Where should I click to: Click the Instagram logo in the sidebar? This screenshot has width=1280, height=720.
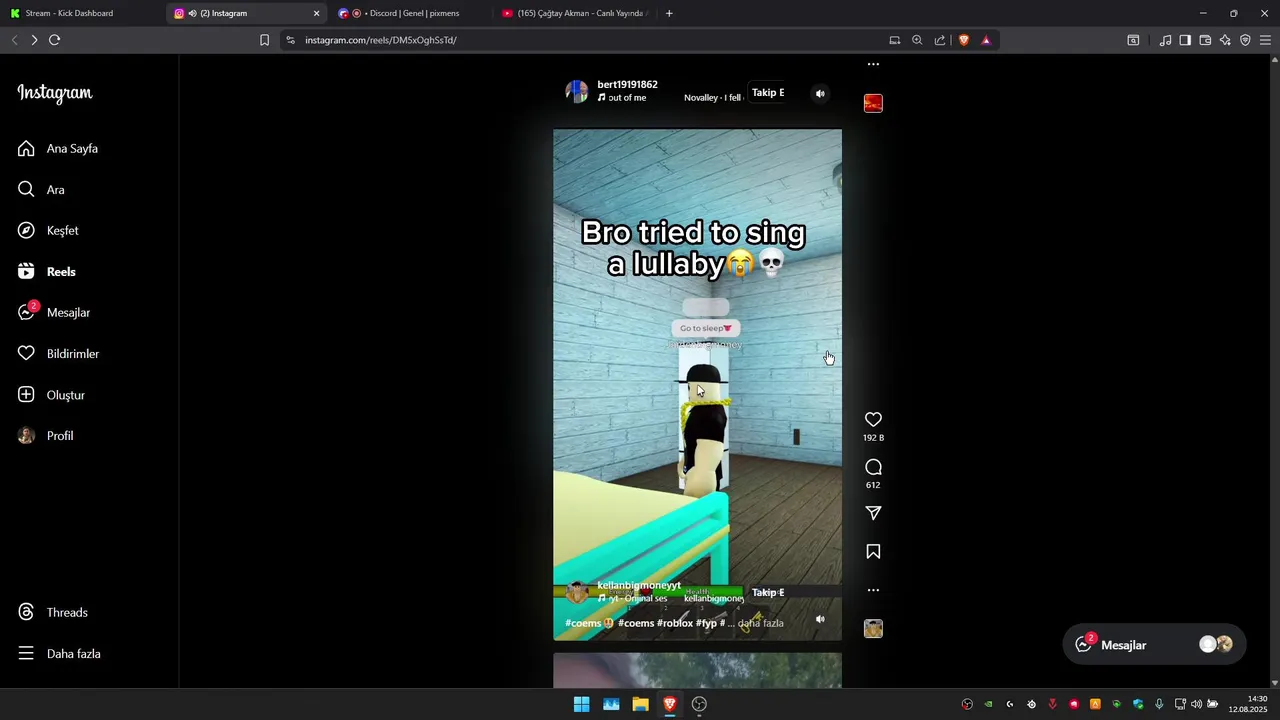coord(55,93)
